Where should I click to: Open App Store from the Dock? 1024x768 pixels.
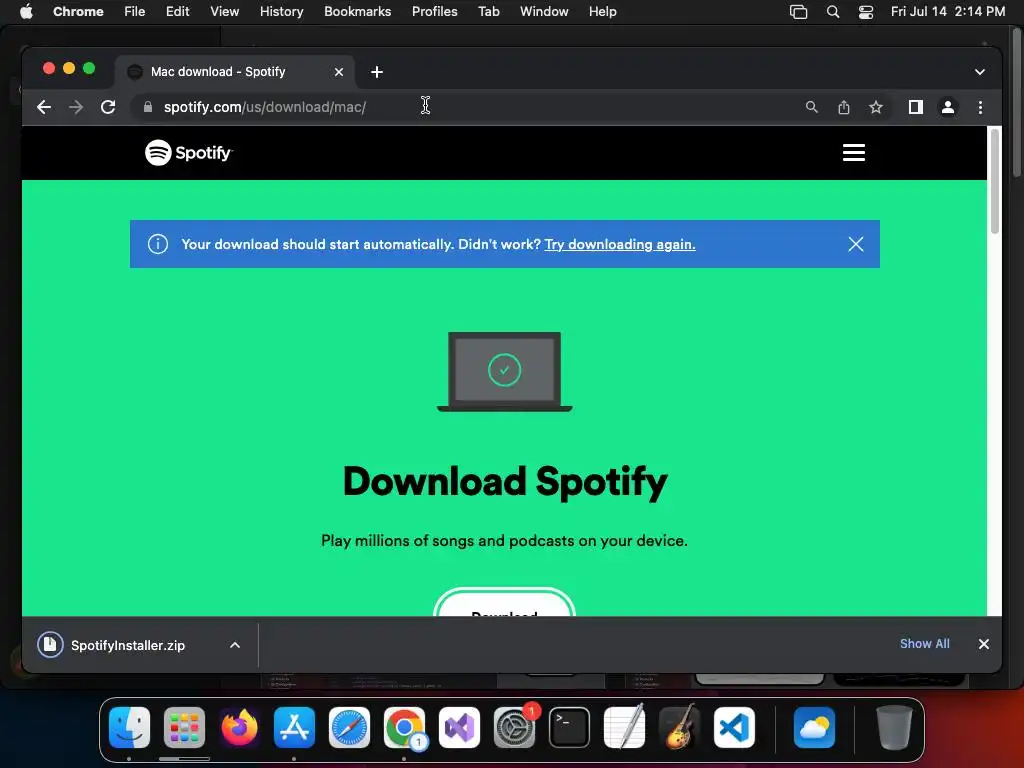[294, 728]
